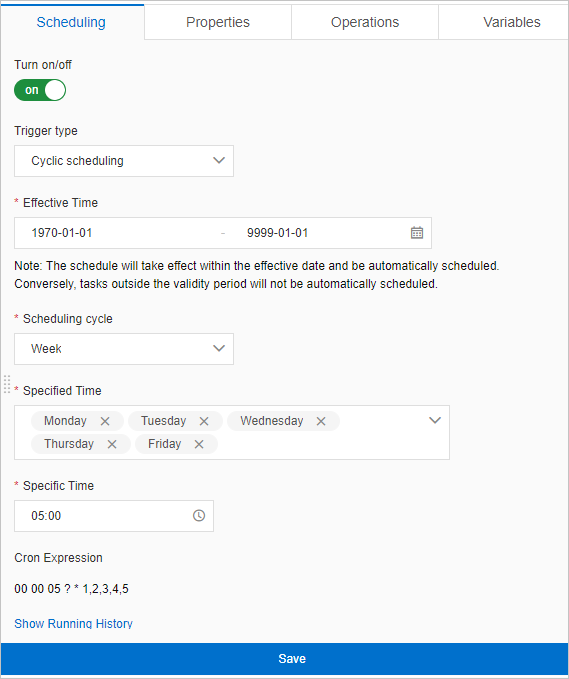This screenshot has height=679, width=569.
Task: Switch to the Properties tab
Action: point(218,22)
